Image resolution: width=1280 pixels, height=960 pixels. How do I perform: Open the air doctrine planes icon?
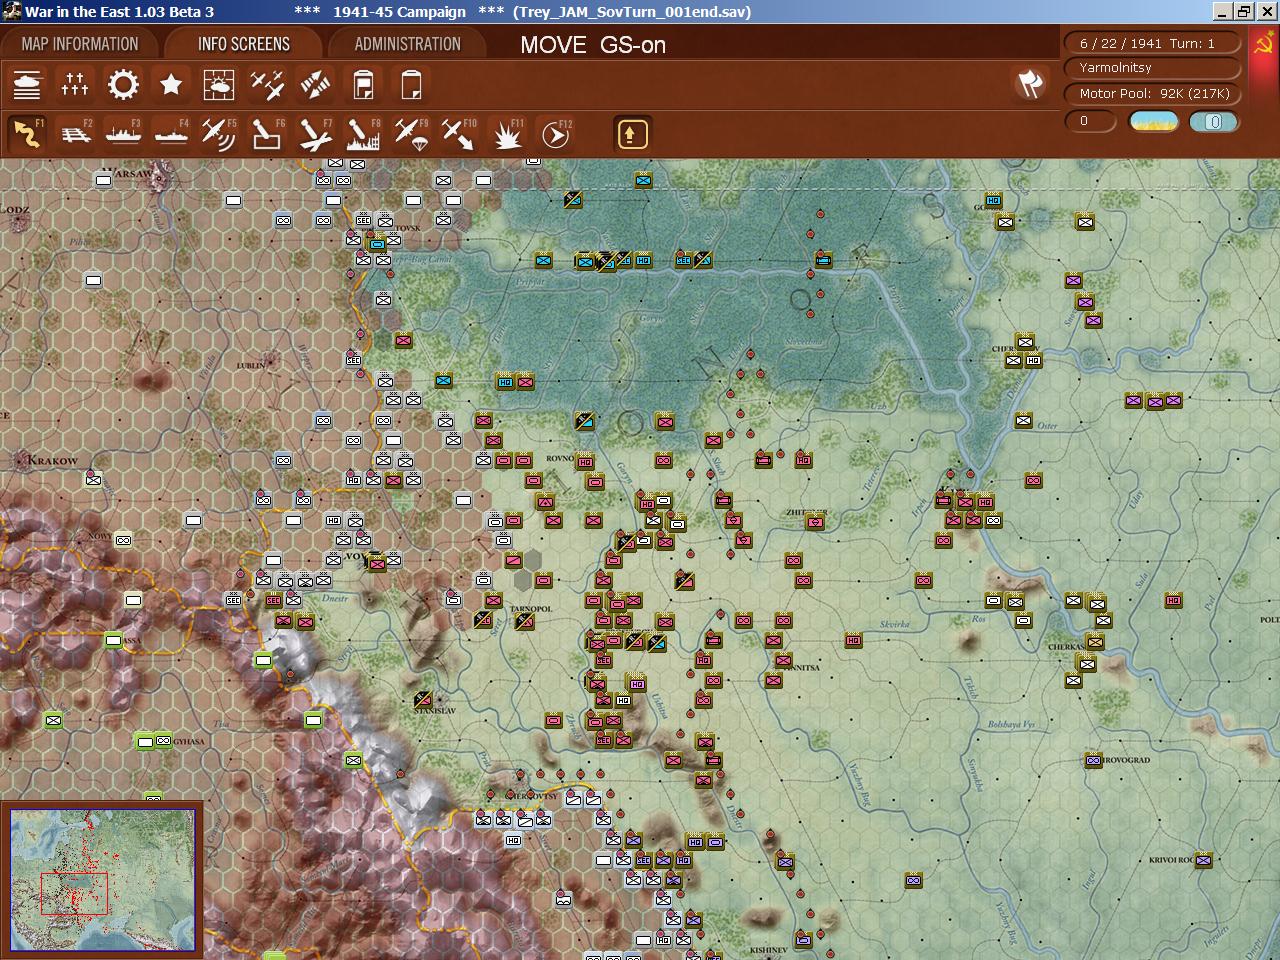coord(267,85)
